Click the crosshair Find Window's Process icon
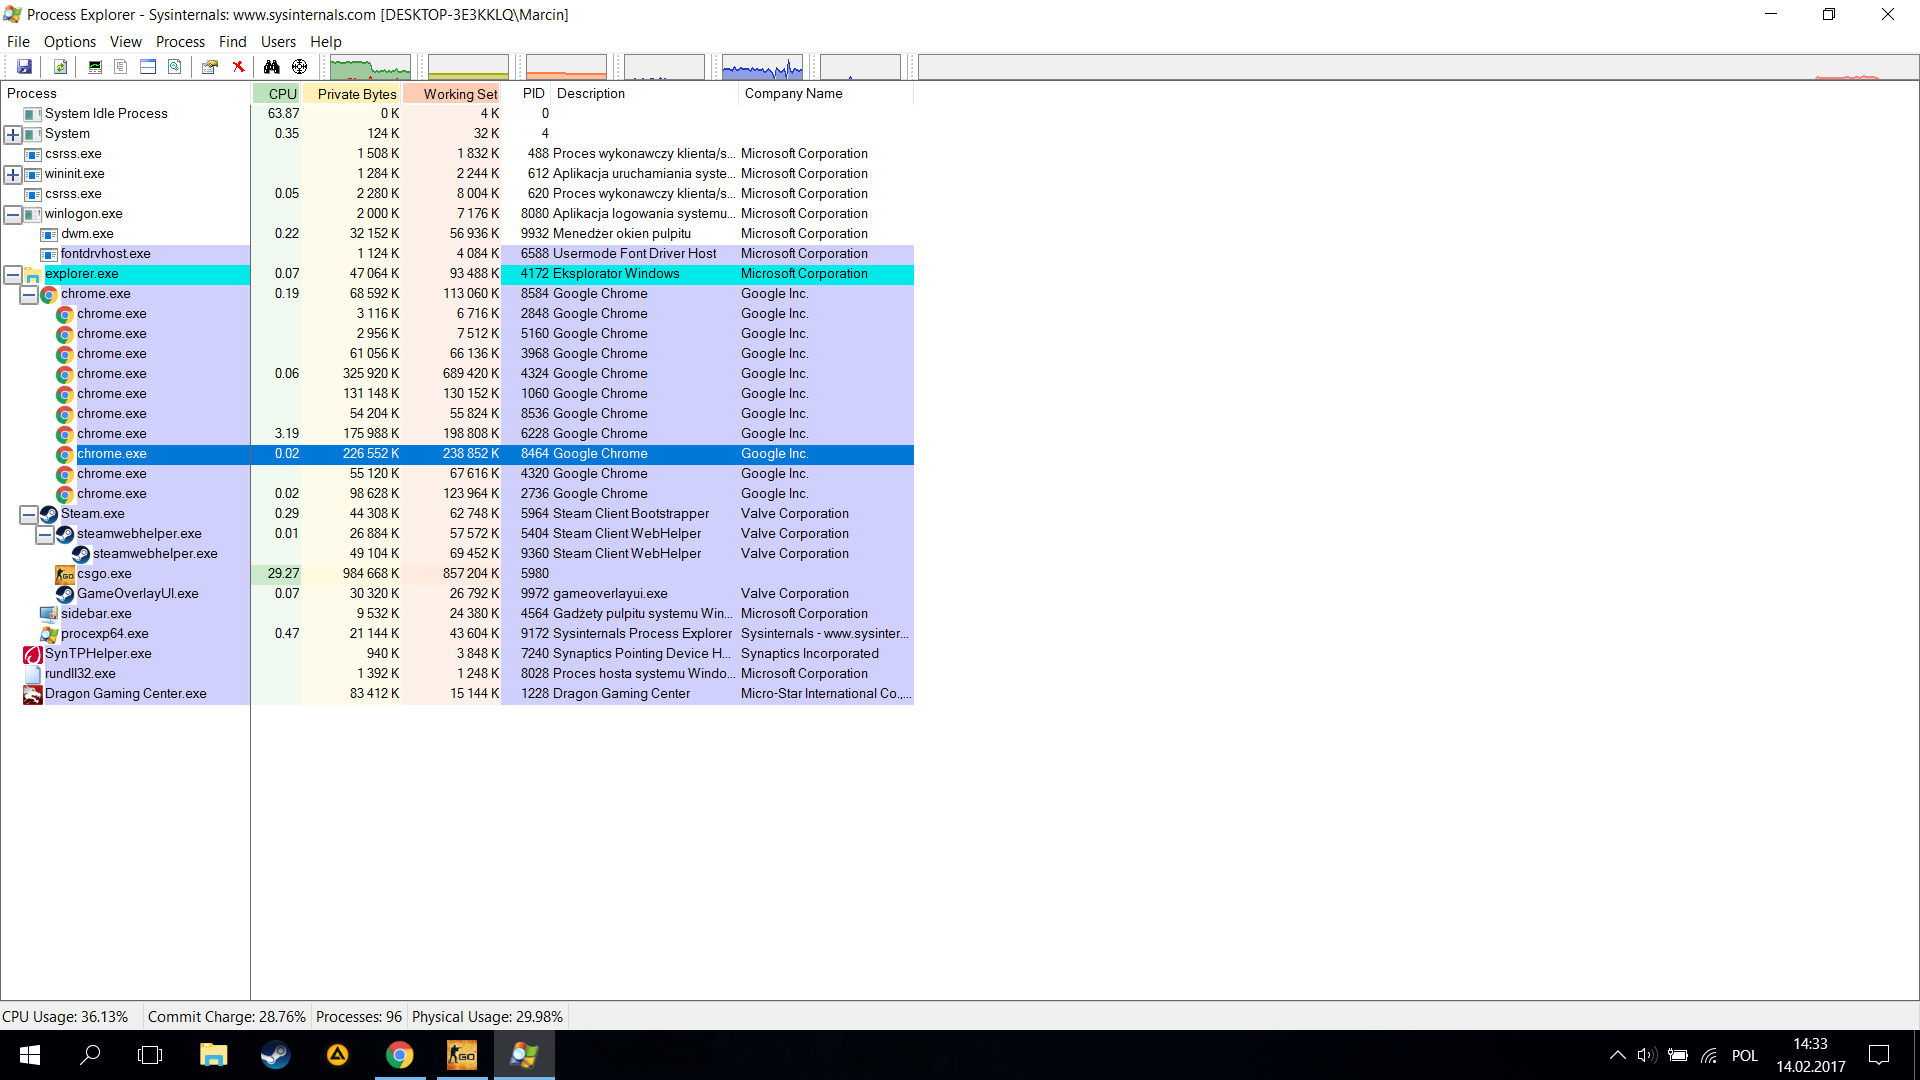The height and width of the screenshot is (1080, 1920). [x=299, y=67]
